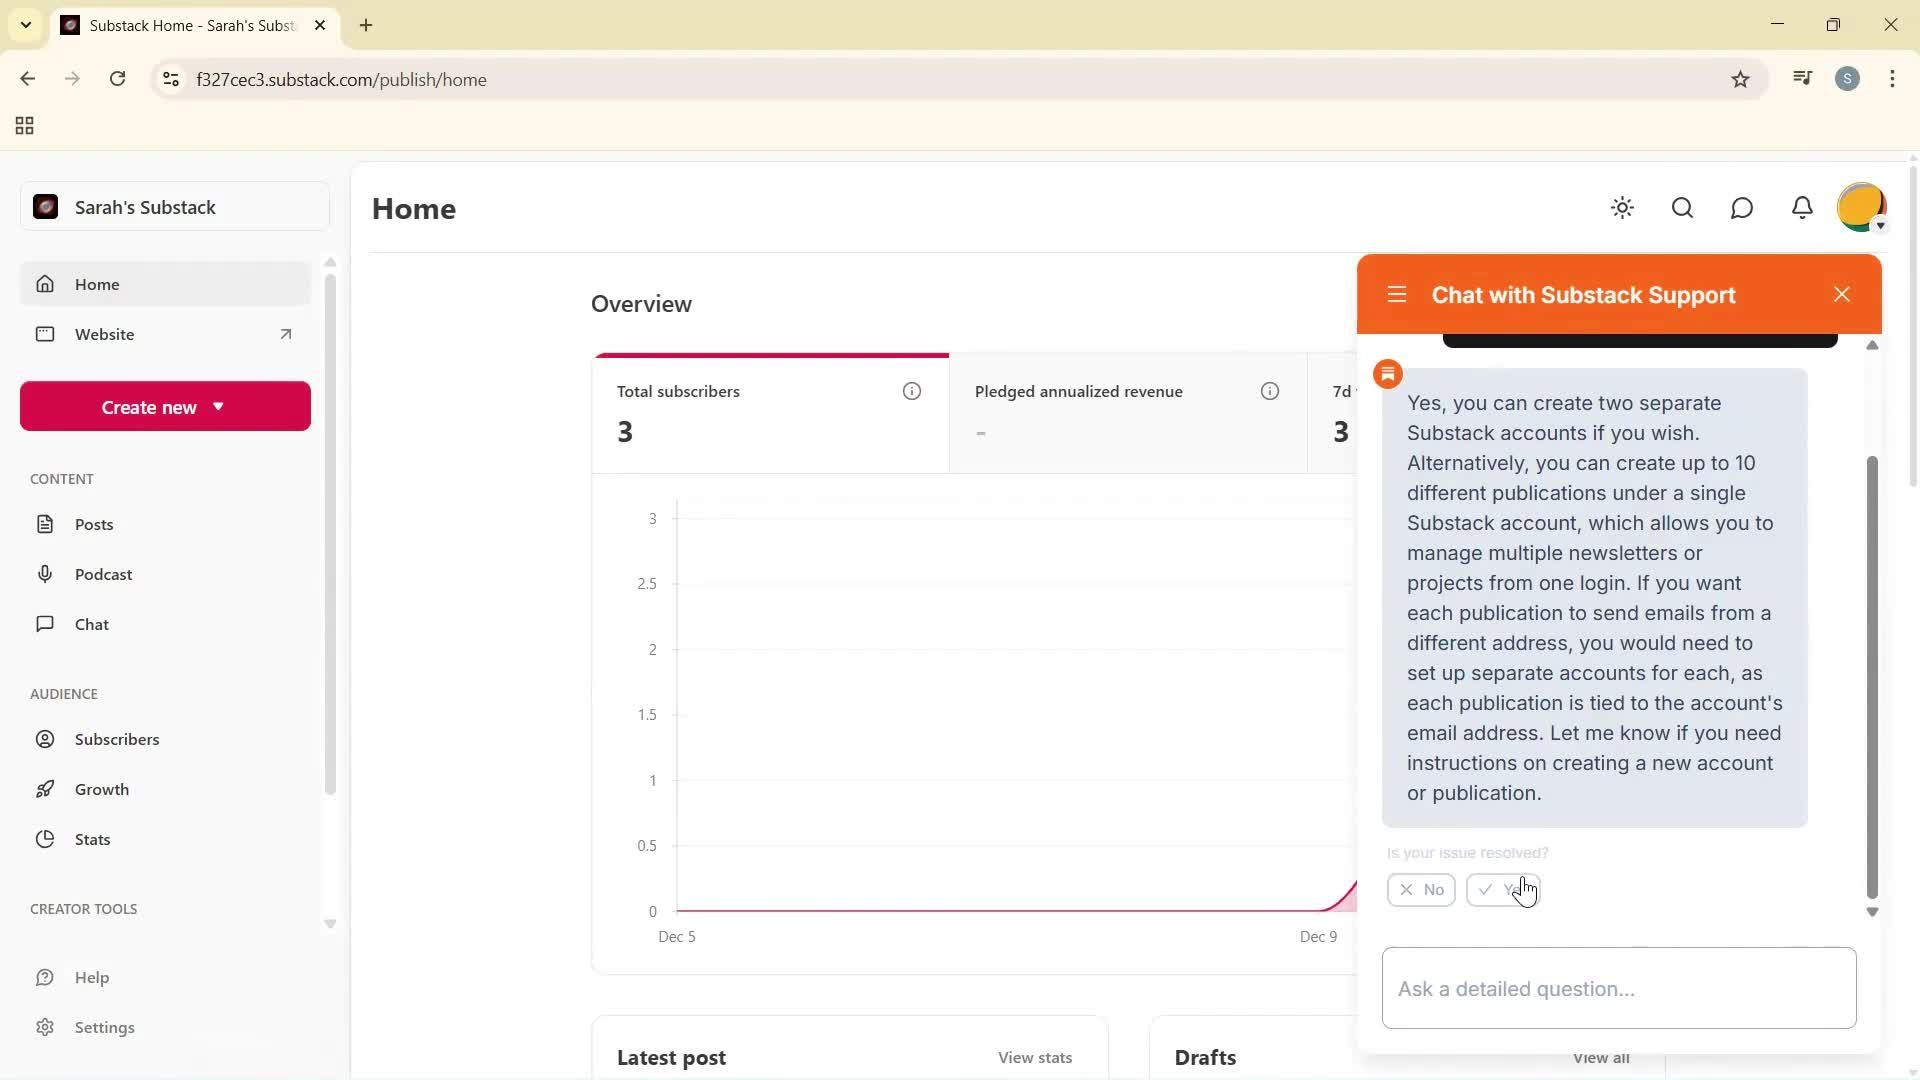Click the View stats link

pos(1034,1057)
